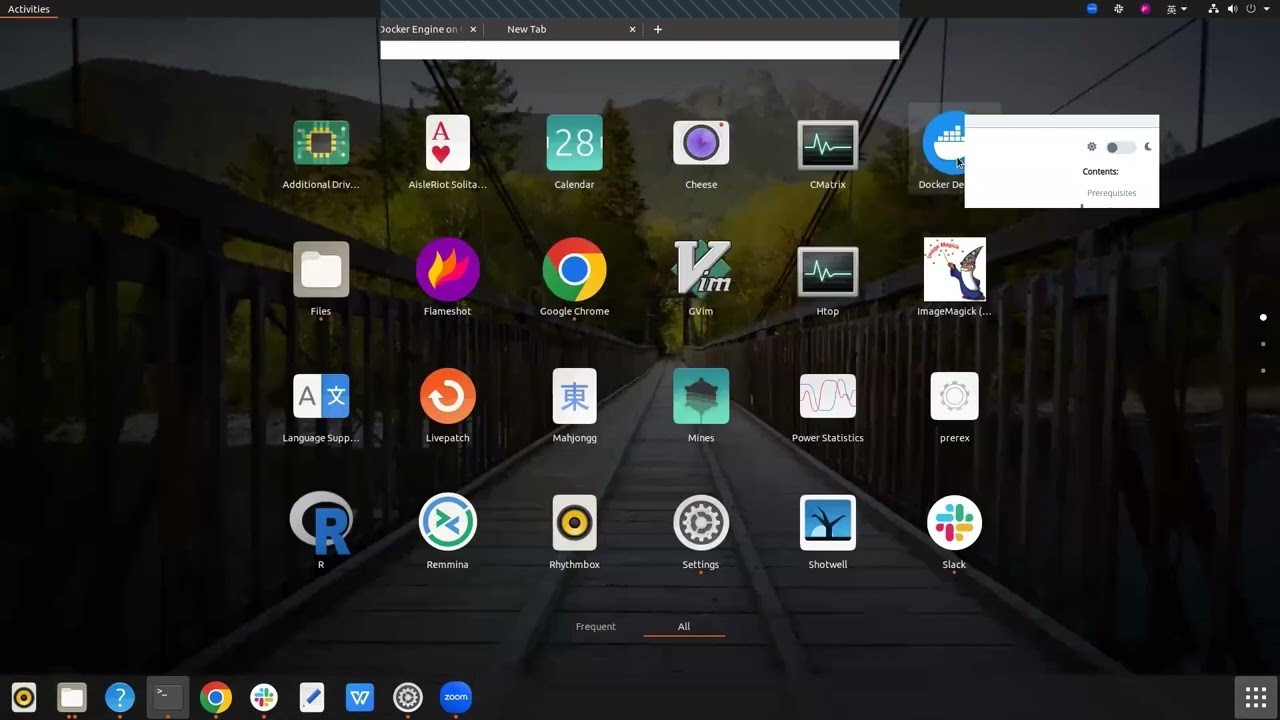Open the system power menu arrow
Viewport: 1280px width, 720px height.
tap(1268, 9)
